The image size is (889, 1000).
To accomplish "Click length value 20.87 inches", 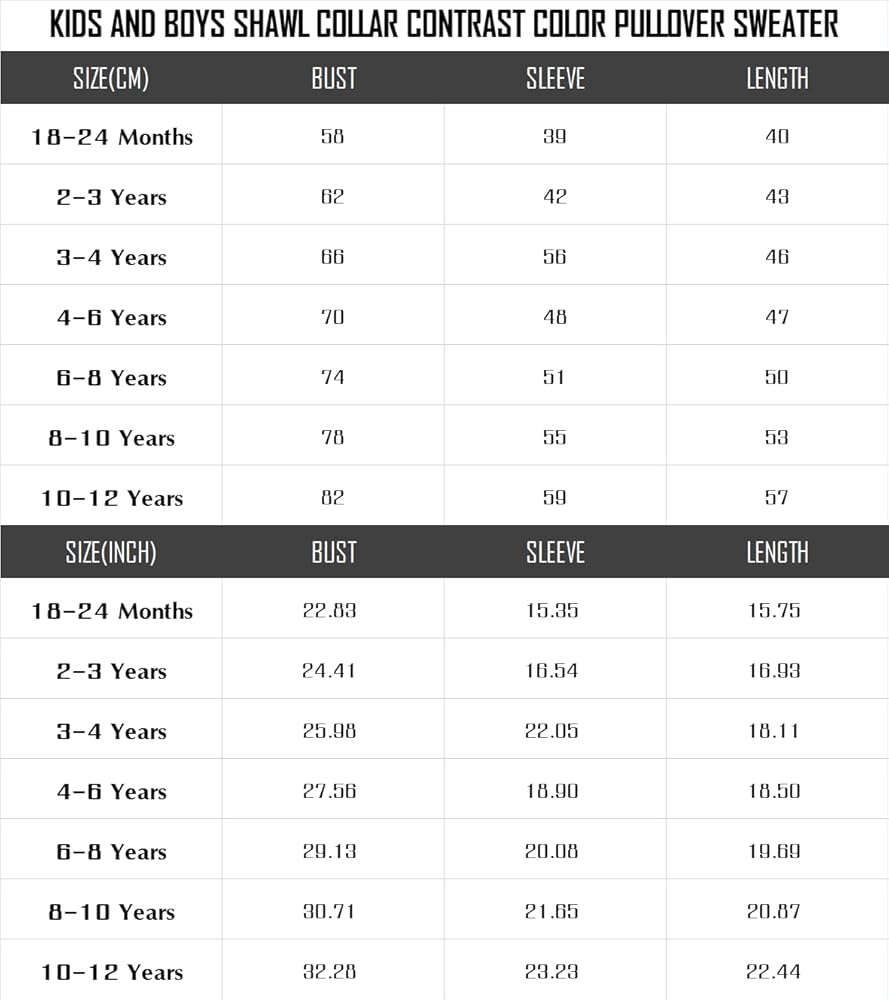I will (x=774, y=911).
